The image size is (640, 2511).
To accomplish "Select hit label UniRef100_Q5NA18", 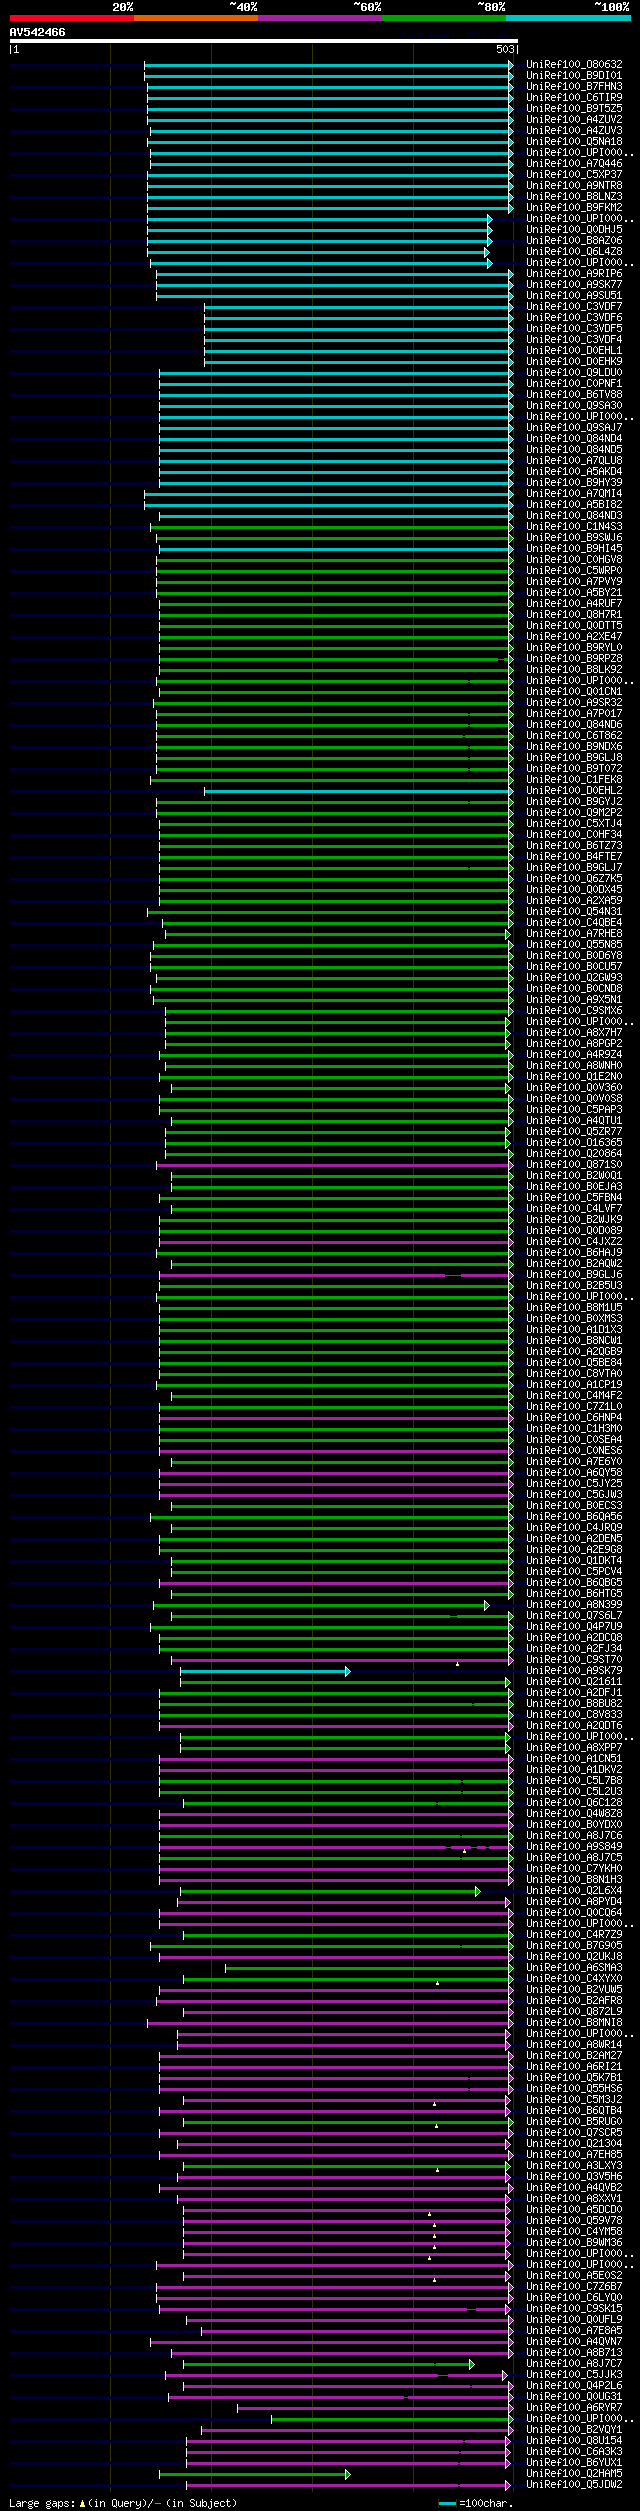I will click(x=574, y=142).
